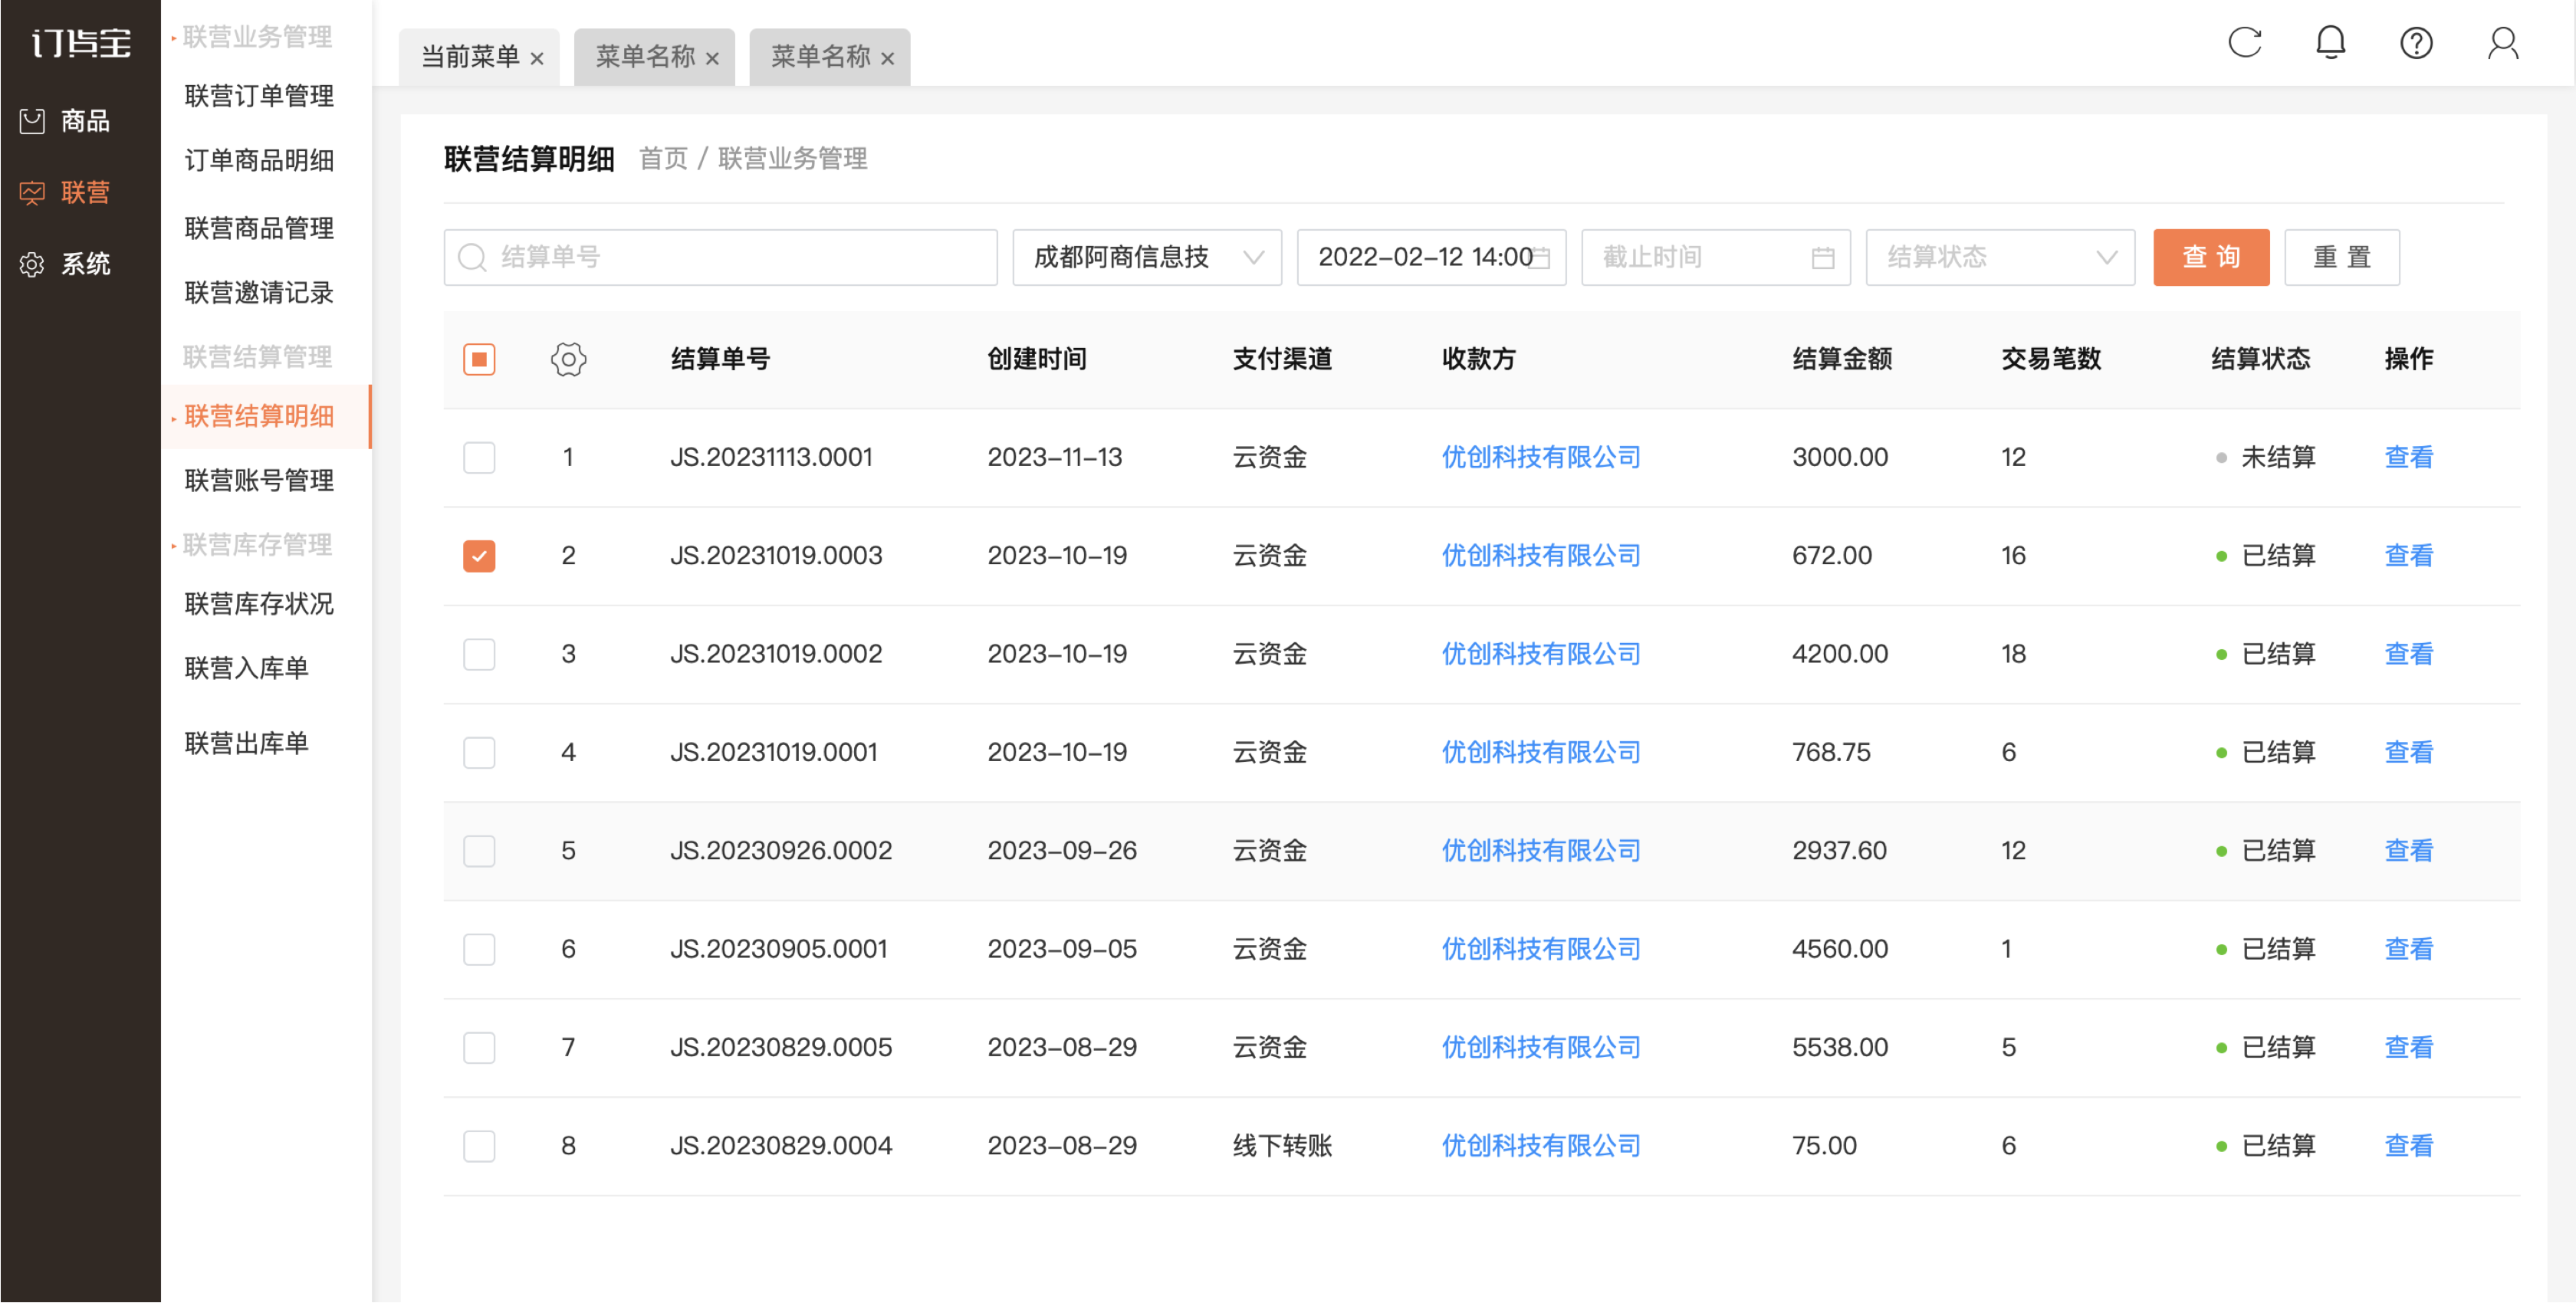Check the row 5 checkbox
Viewport: 2576px width, 1303px height.
[x=479, y=851]
